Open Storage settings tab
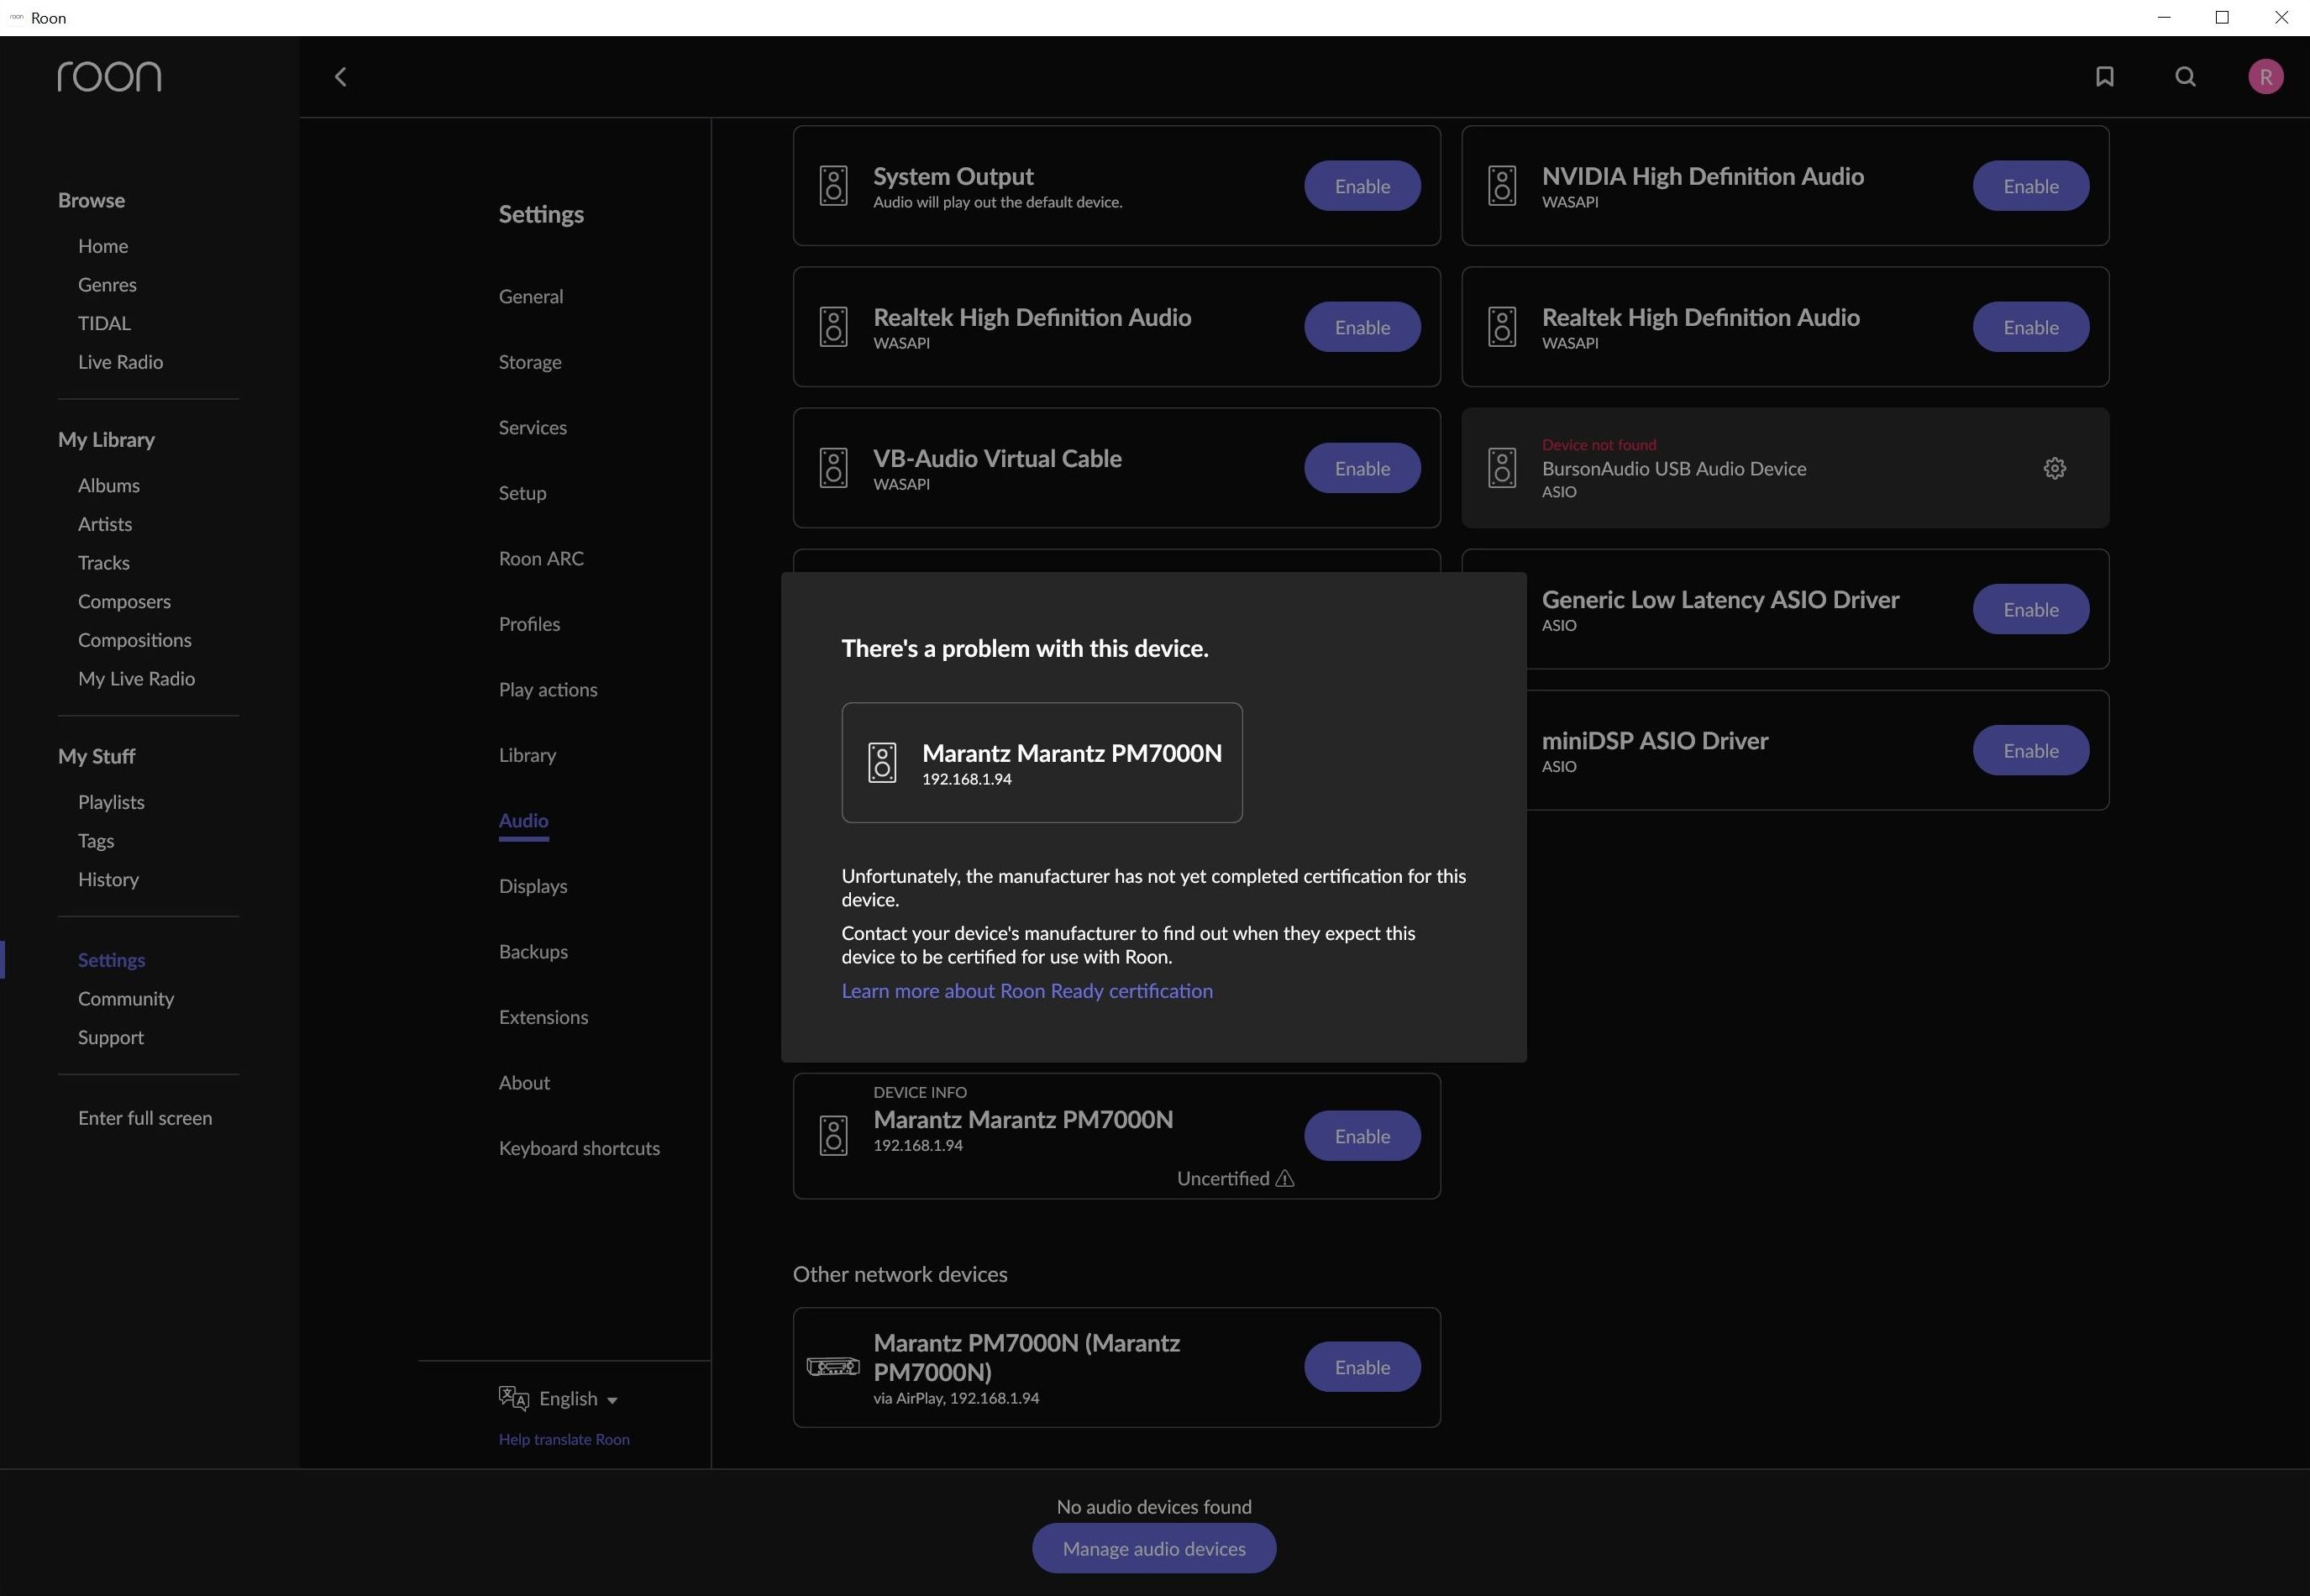This screenshot has width=2310, height=1596. 530,362
